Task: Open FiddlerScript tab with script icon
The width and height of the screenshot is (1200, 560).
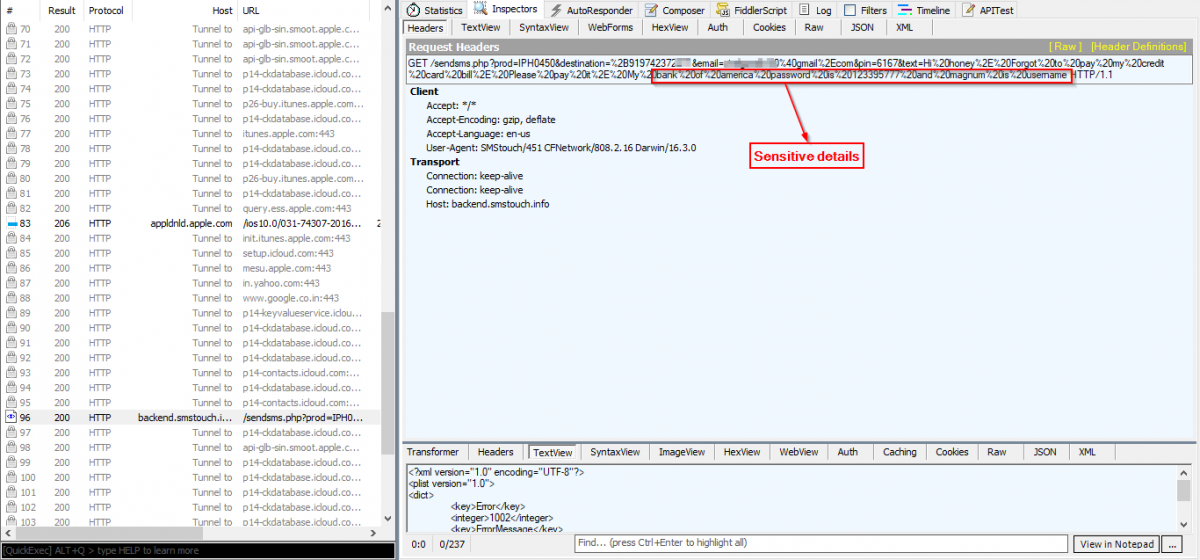Action: point(750,10)
